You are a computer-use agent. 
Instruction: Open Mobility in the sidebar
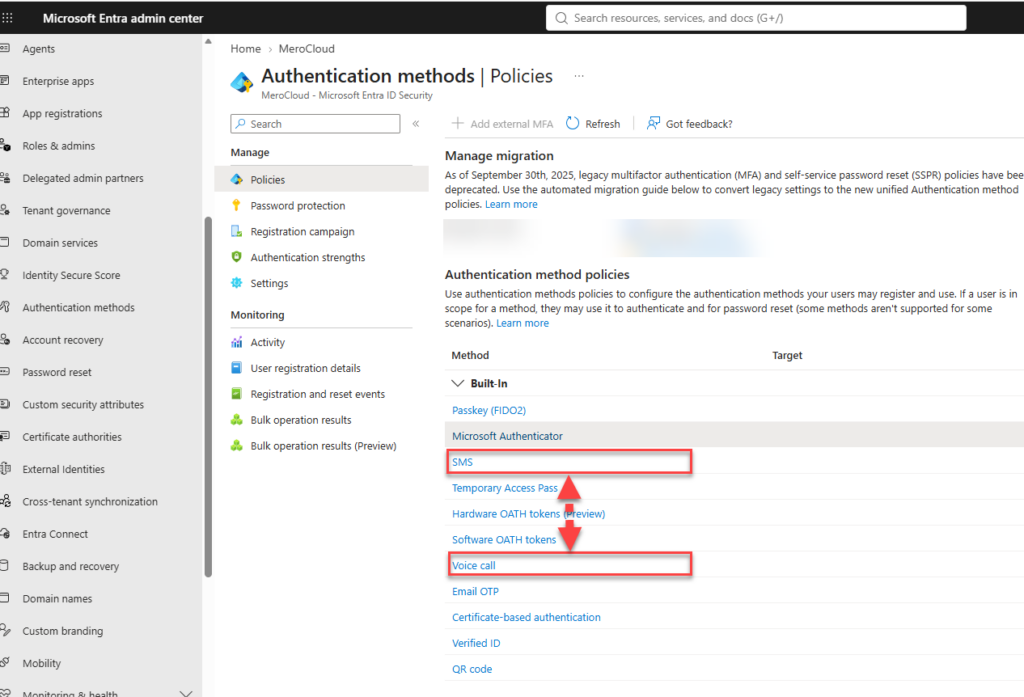[42, 663]
